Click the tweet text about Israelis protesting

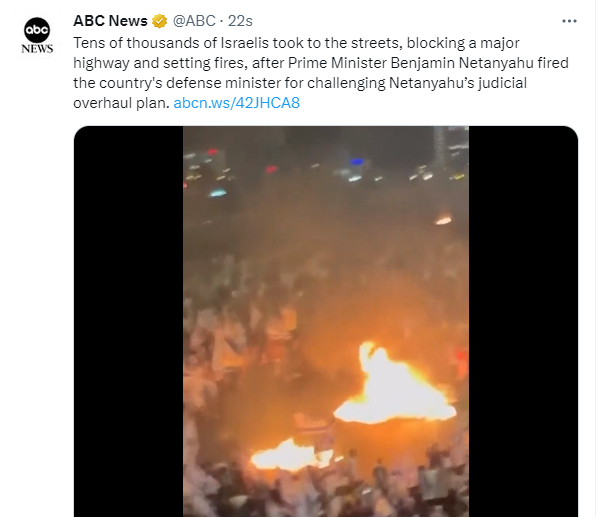pyautogui.click(x=320, y=73)
